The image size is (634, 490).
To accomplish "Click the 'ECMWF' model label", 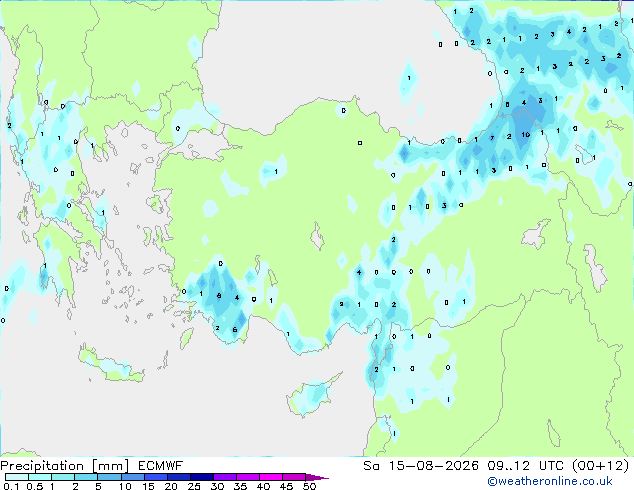I will (161, 466).
